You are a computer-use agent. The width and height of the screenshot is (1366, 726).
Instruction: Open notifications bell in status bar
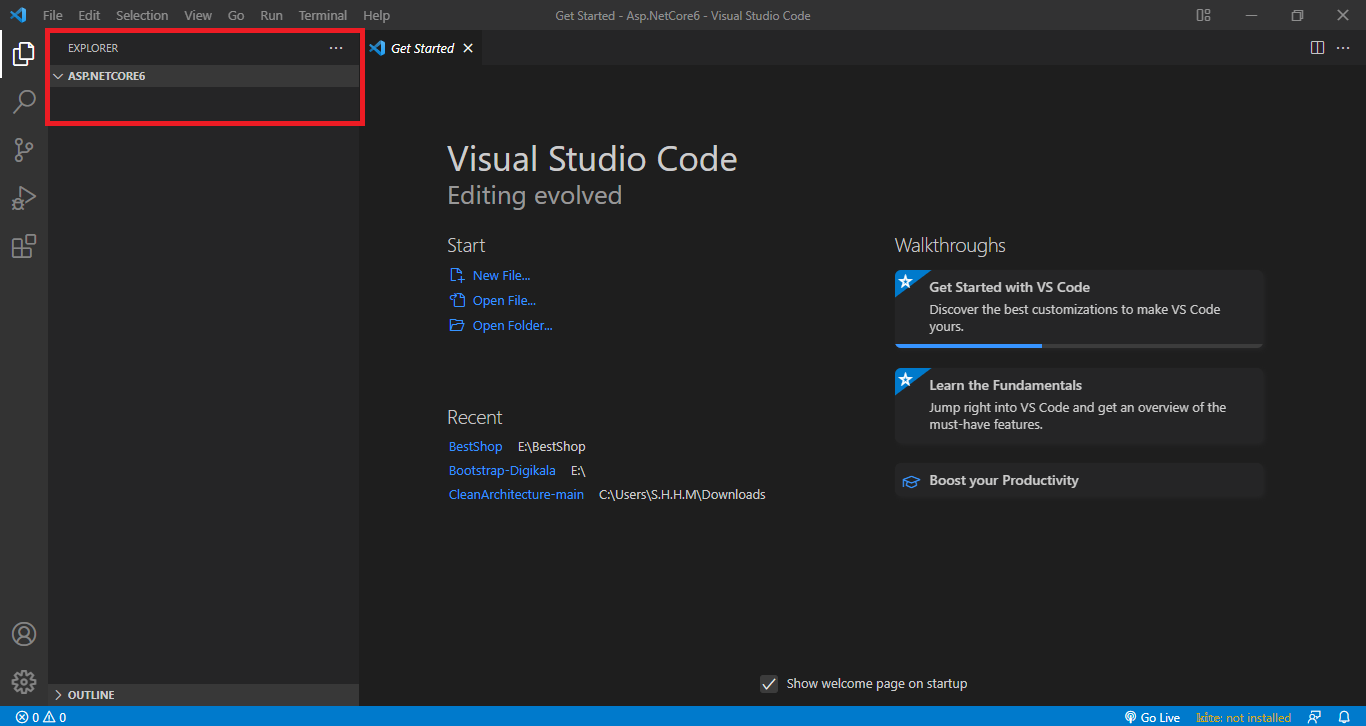pyautogui.click(x=1344, y=717)
